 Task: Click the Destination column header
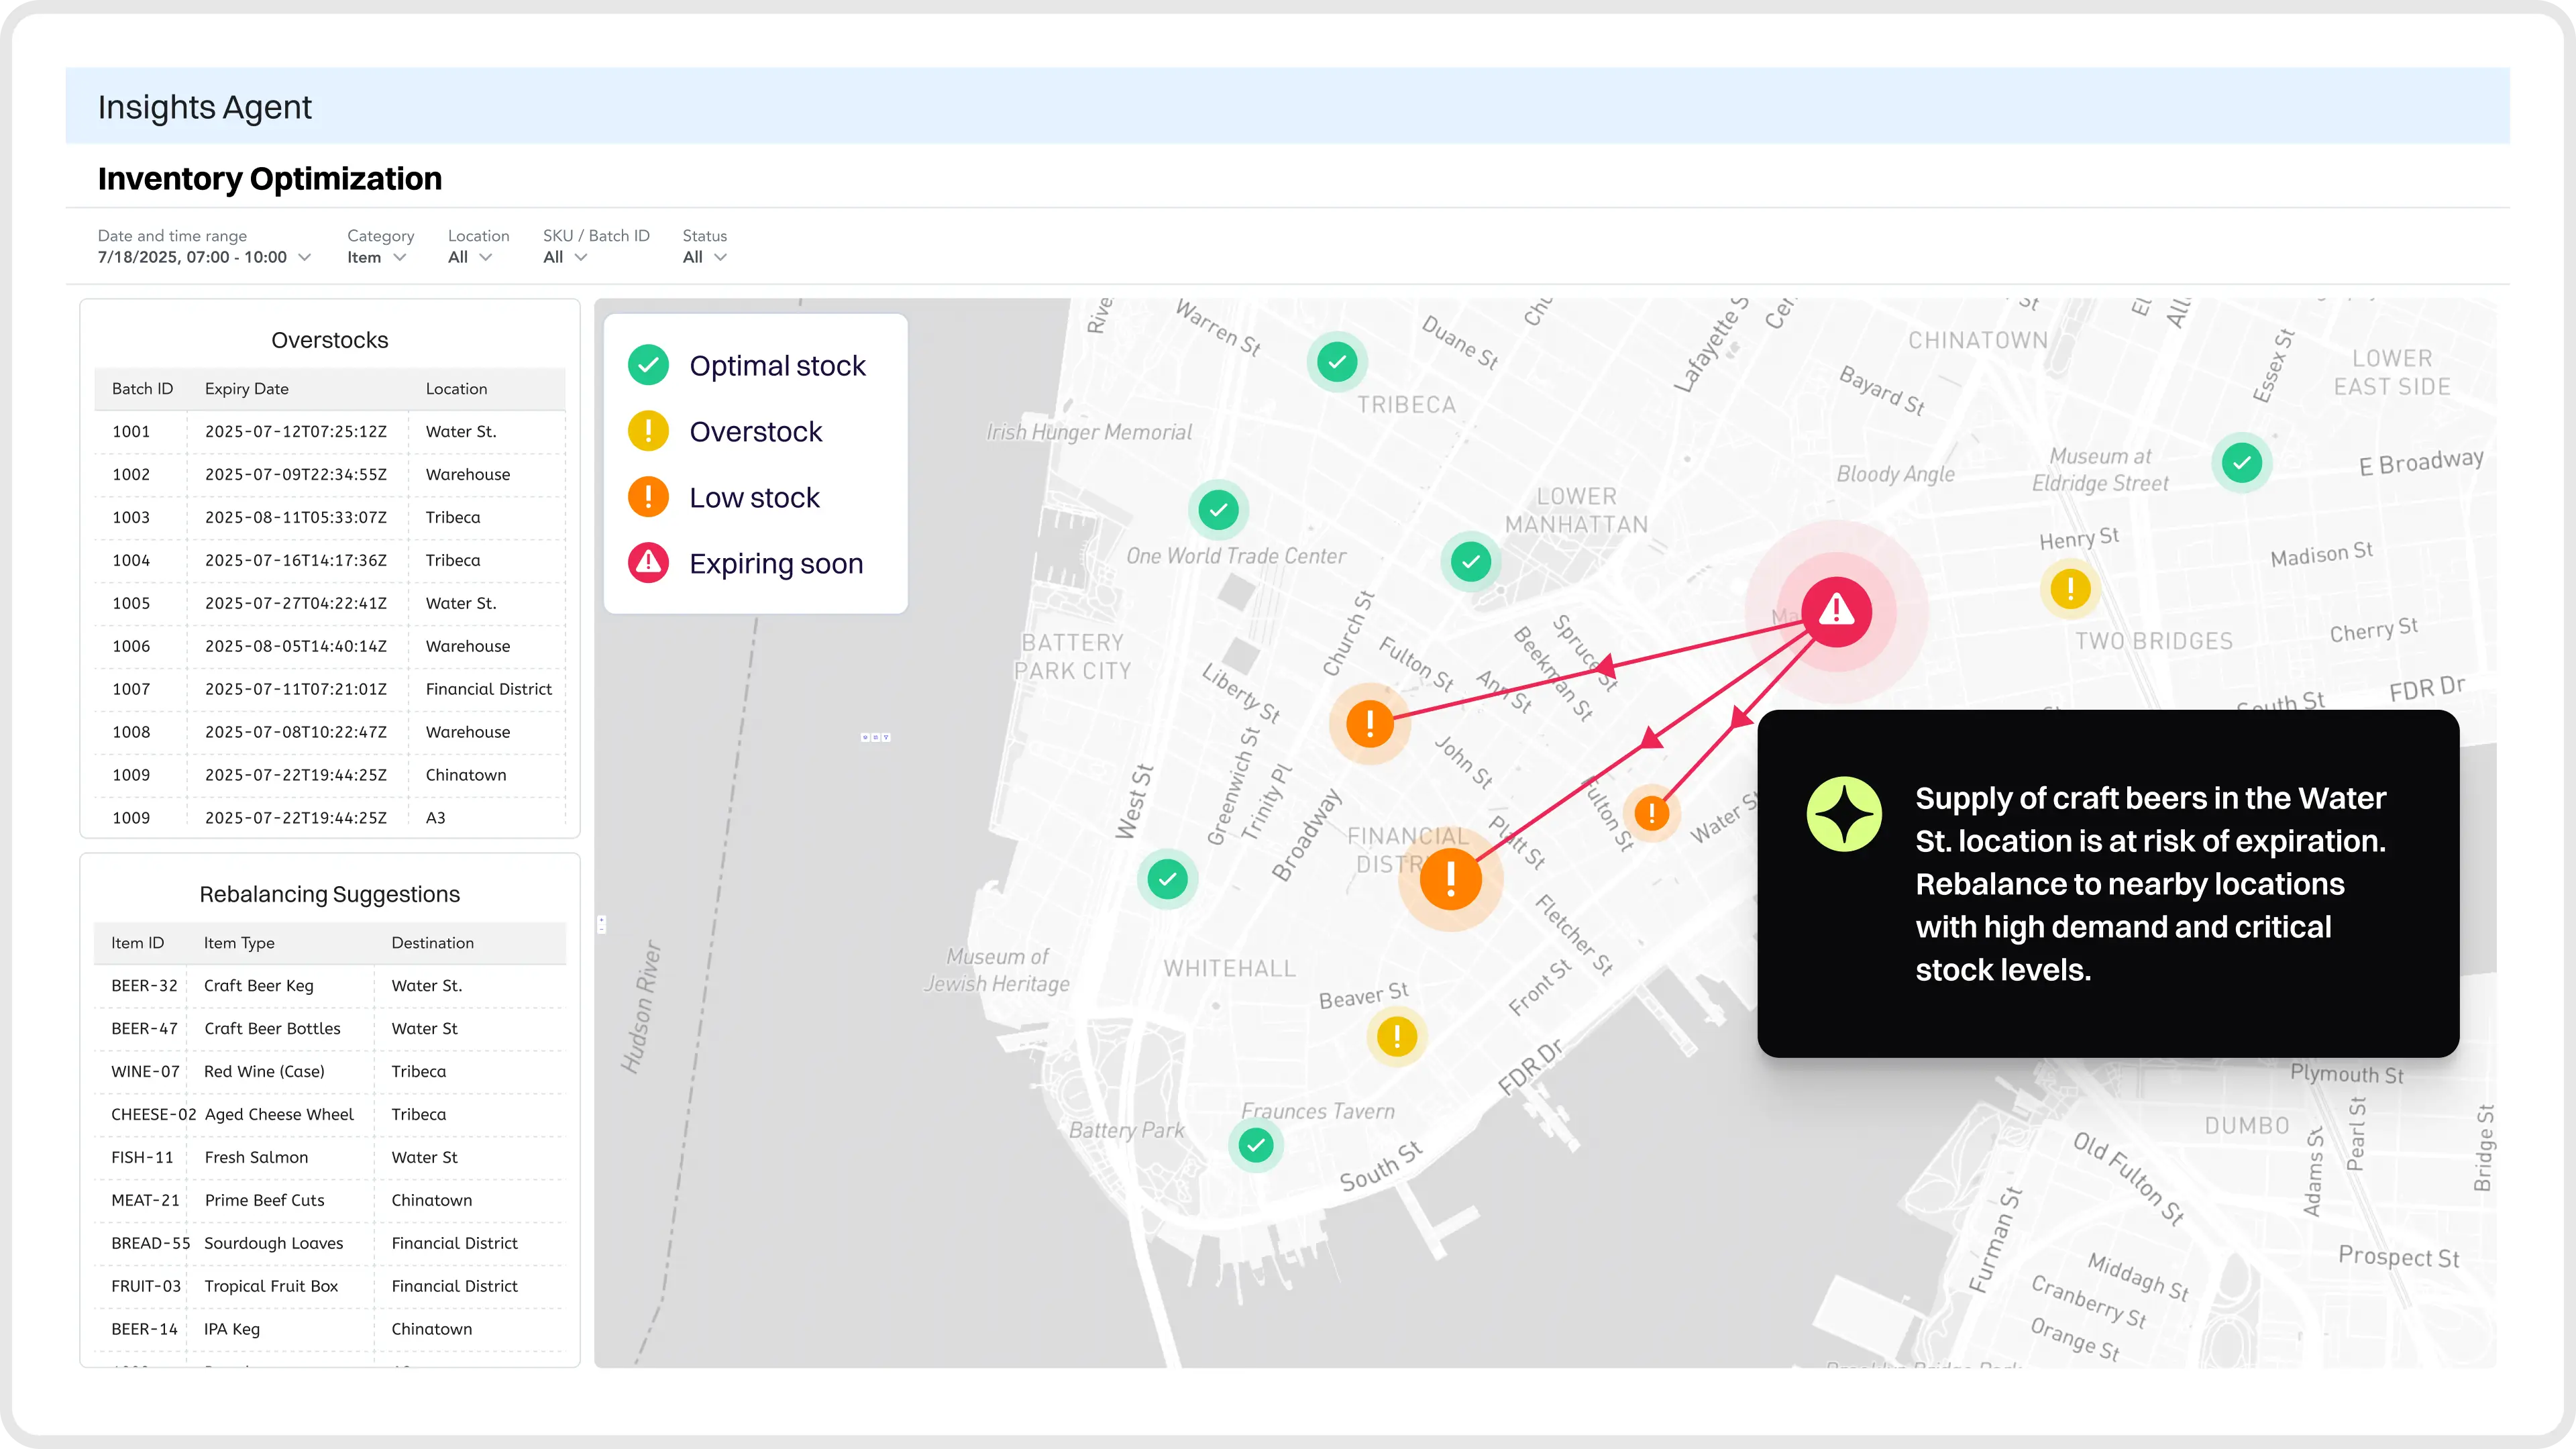coord(432,943)
